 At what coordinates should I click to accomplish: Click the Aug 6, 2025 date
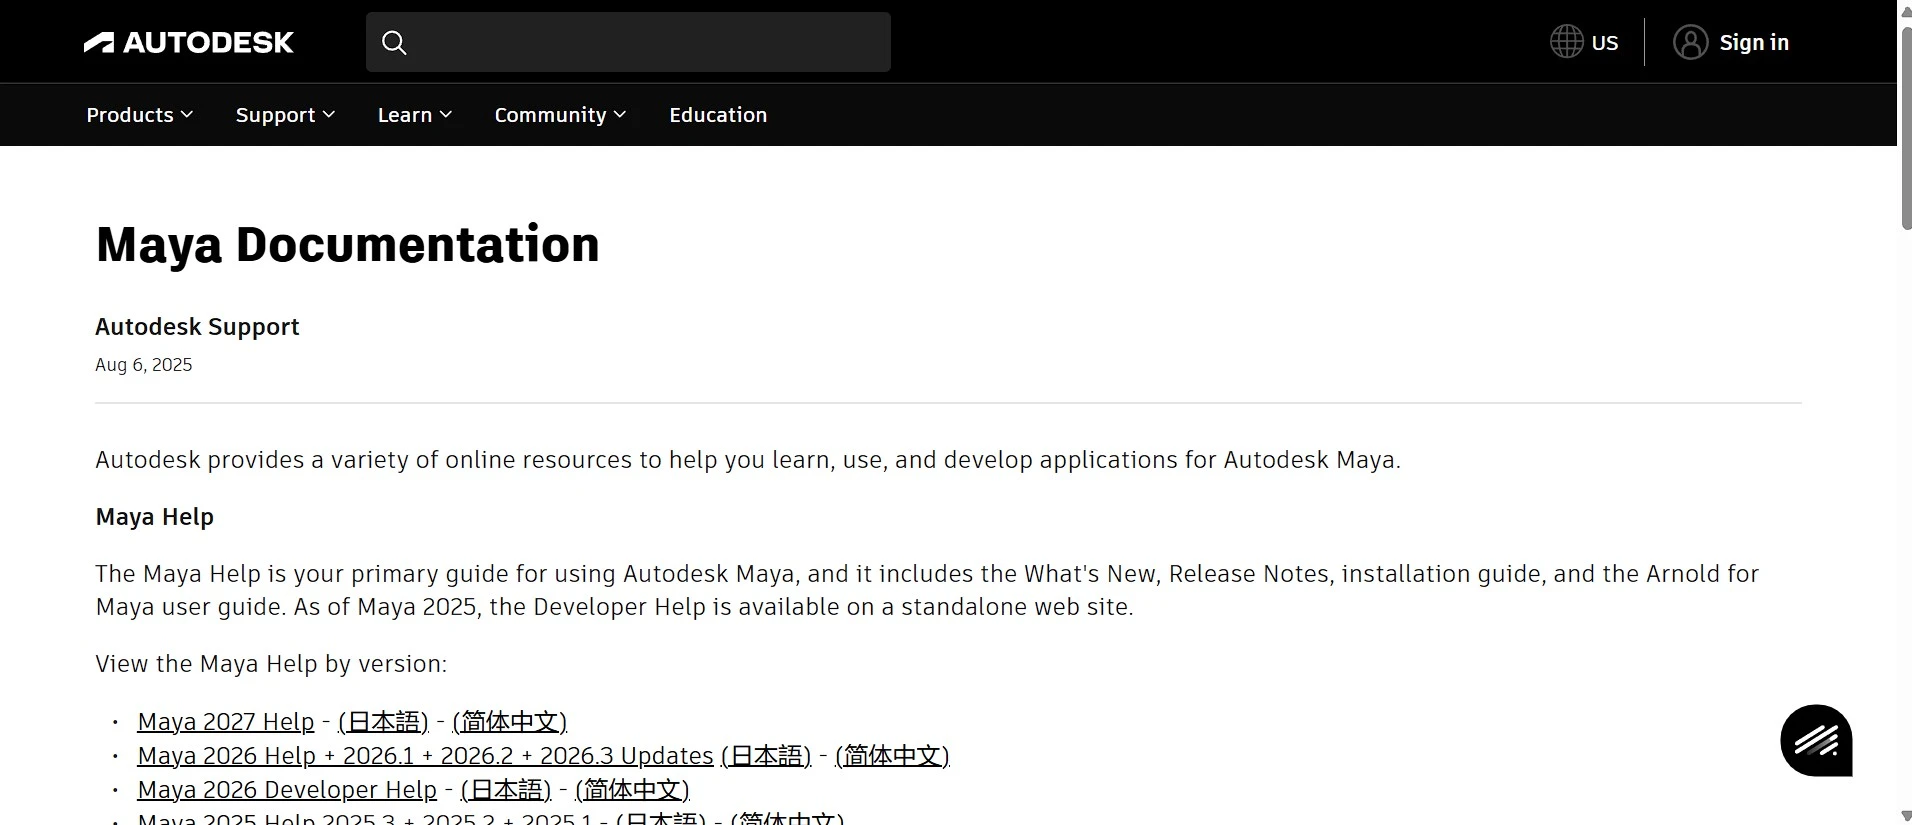pyautogui.click(x=143, y=365)
